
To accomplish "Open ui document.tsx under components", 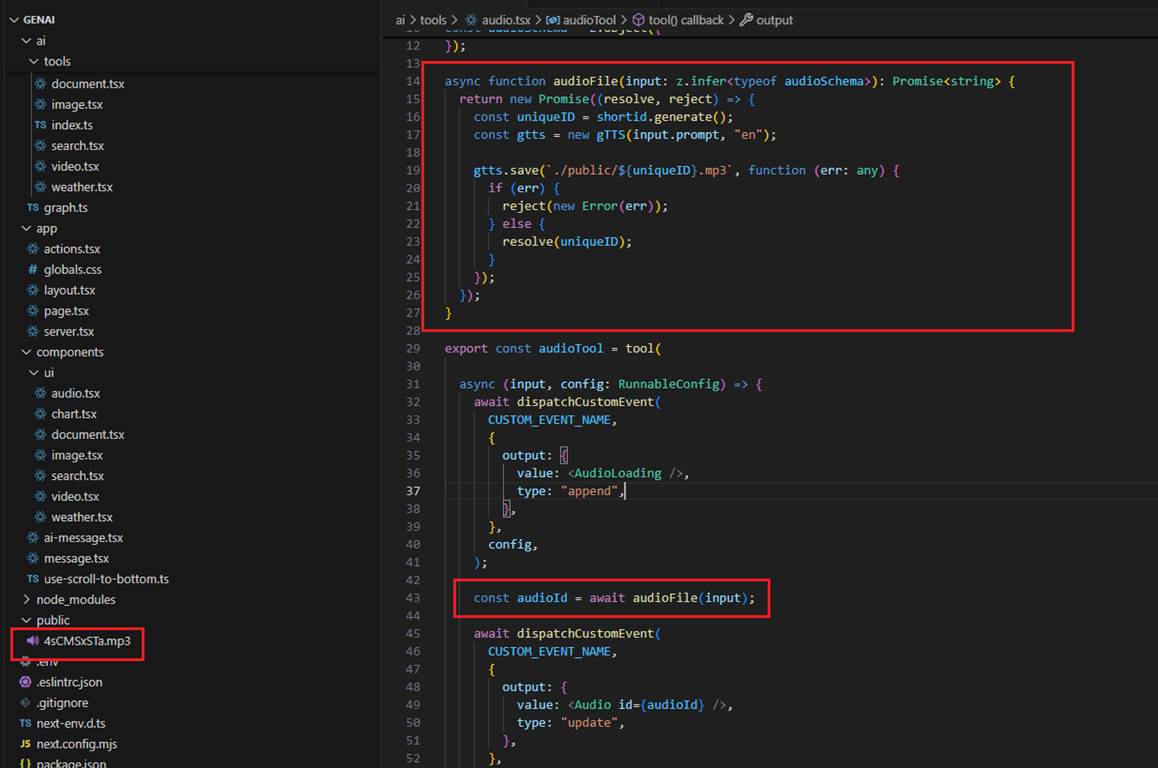I will point(88,434).
